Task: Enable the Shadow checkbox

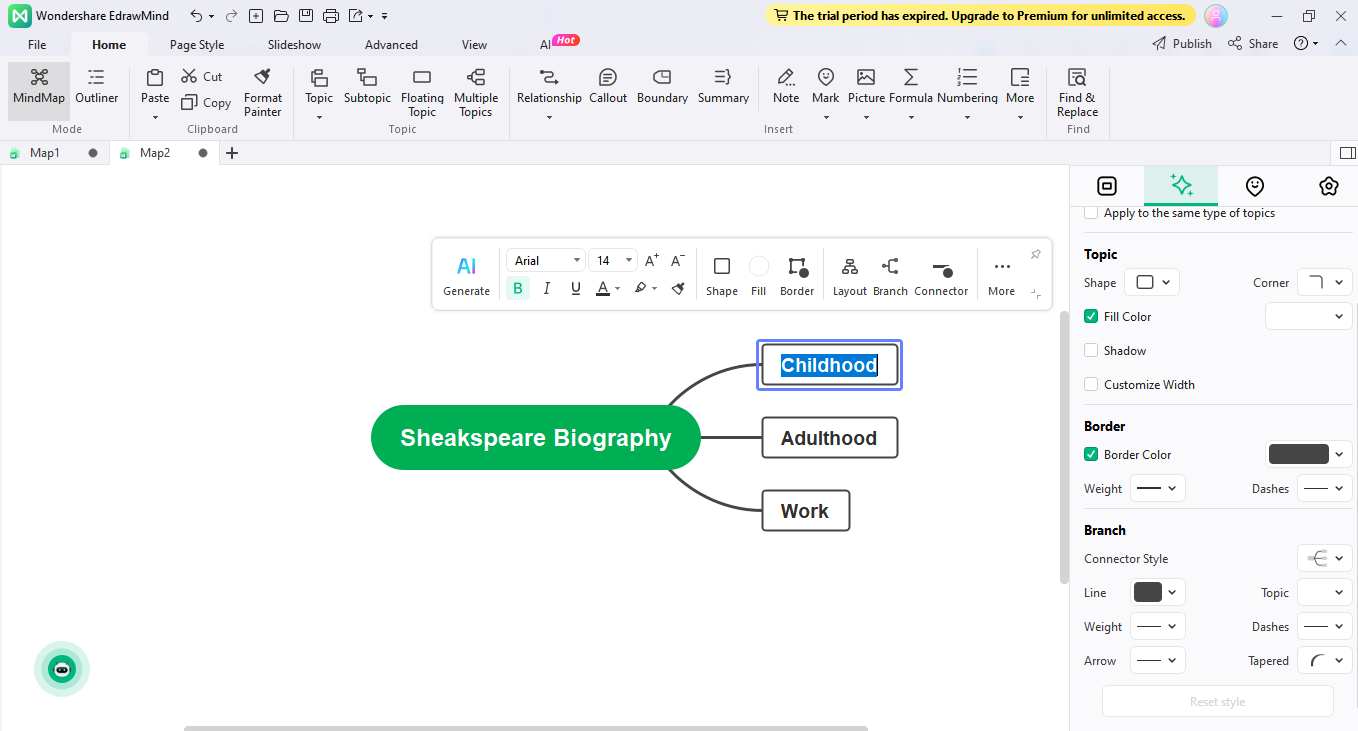Action: (x=1092, y=351)
